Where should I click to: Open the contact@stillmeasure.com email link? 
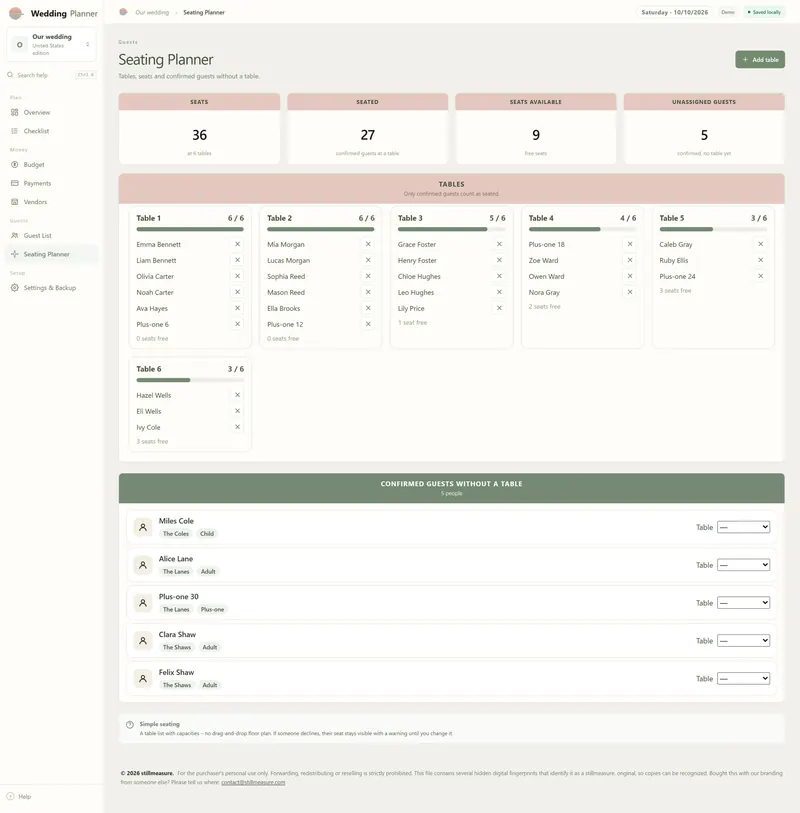(253, 782)
